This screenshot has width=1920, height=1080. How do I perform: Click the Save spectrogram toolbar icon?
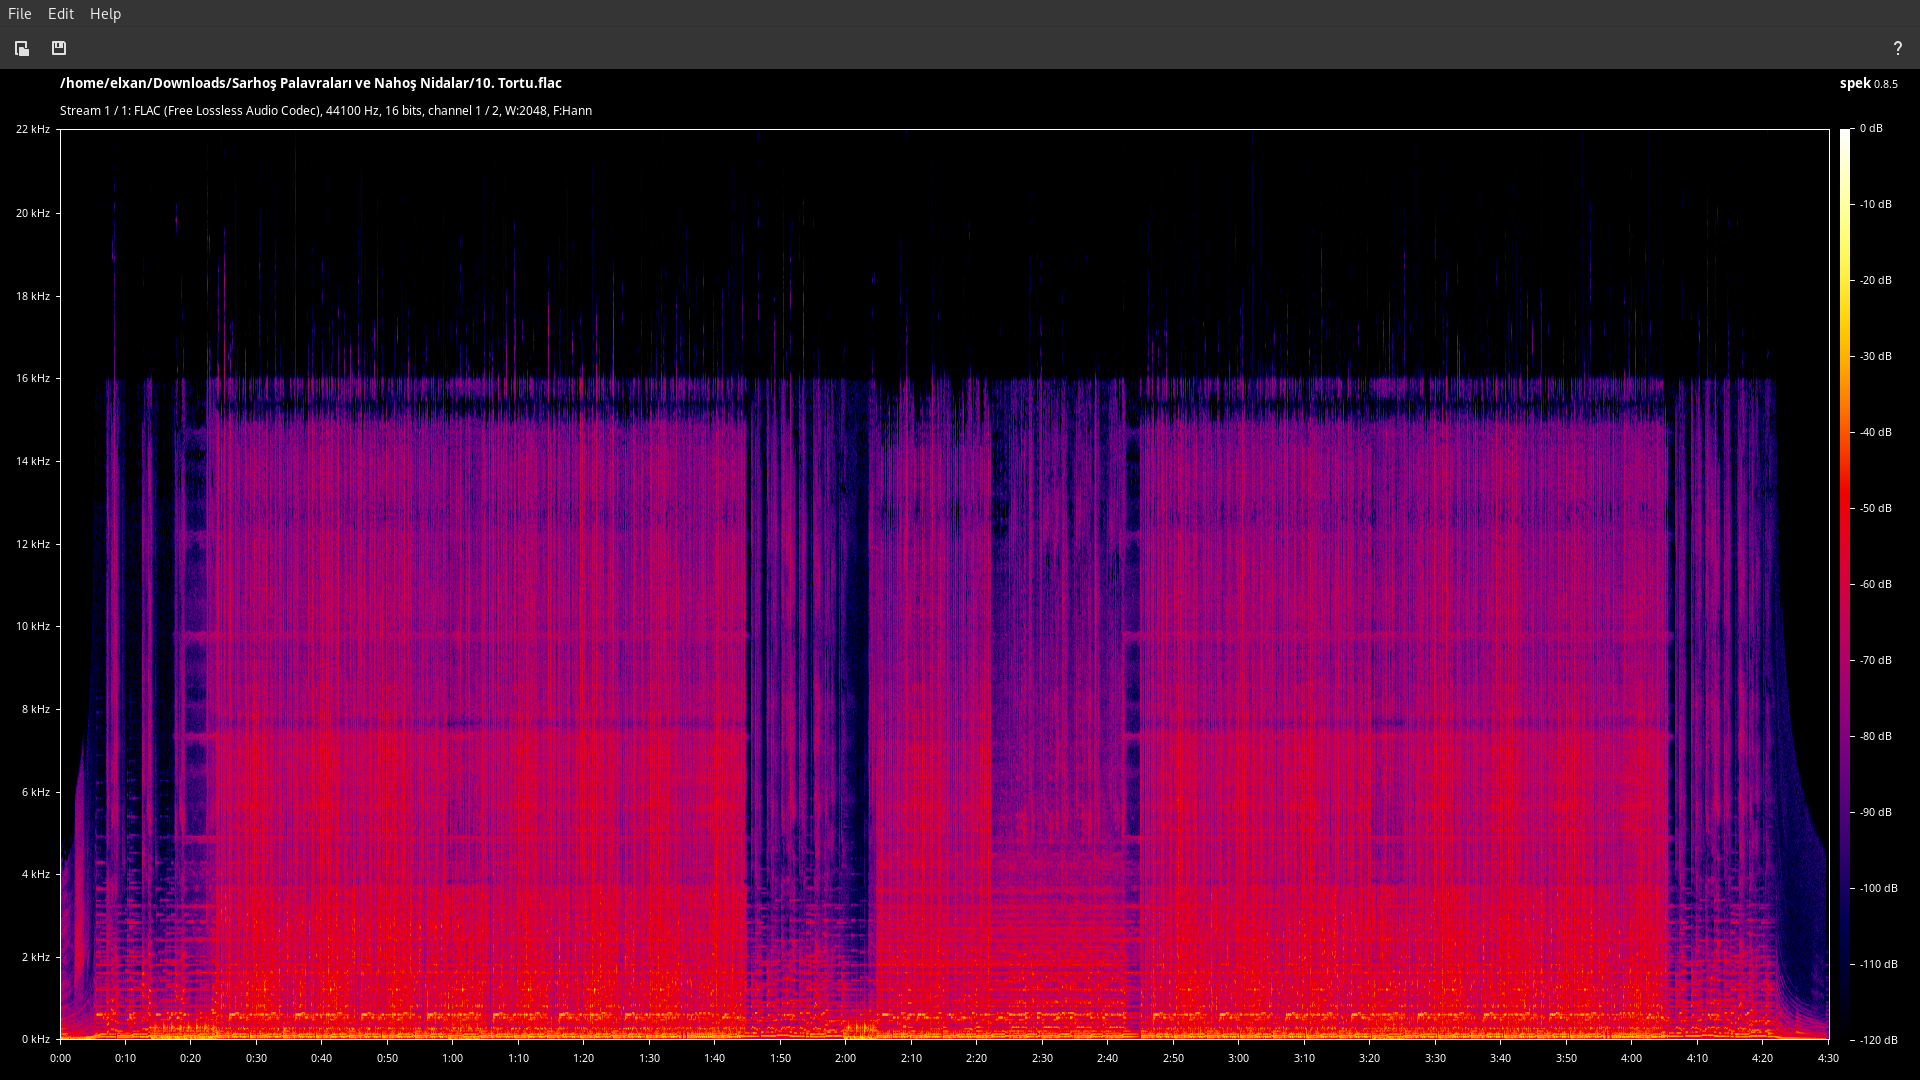tap(59, 48)
